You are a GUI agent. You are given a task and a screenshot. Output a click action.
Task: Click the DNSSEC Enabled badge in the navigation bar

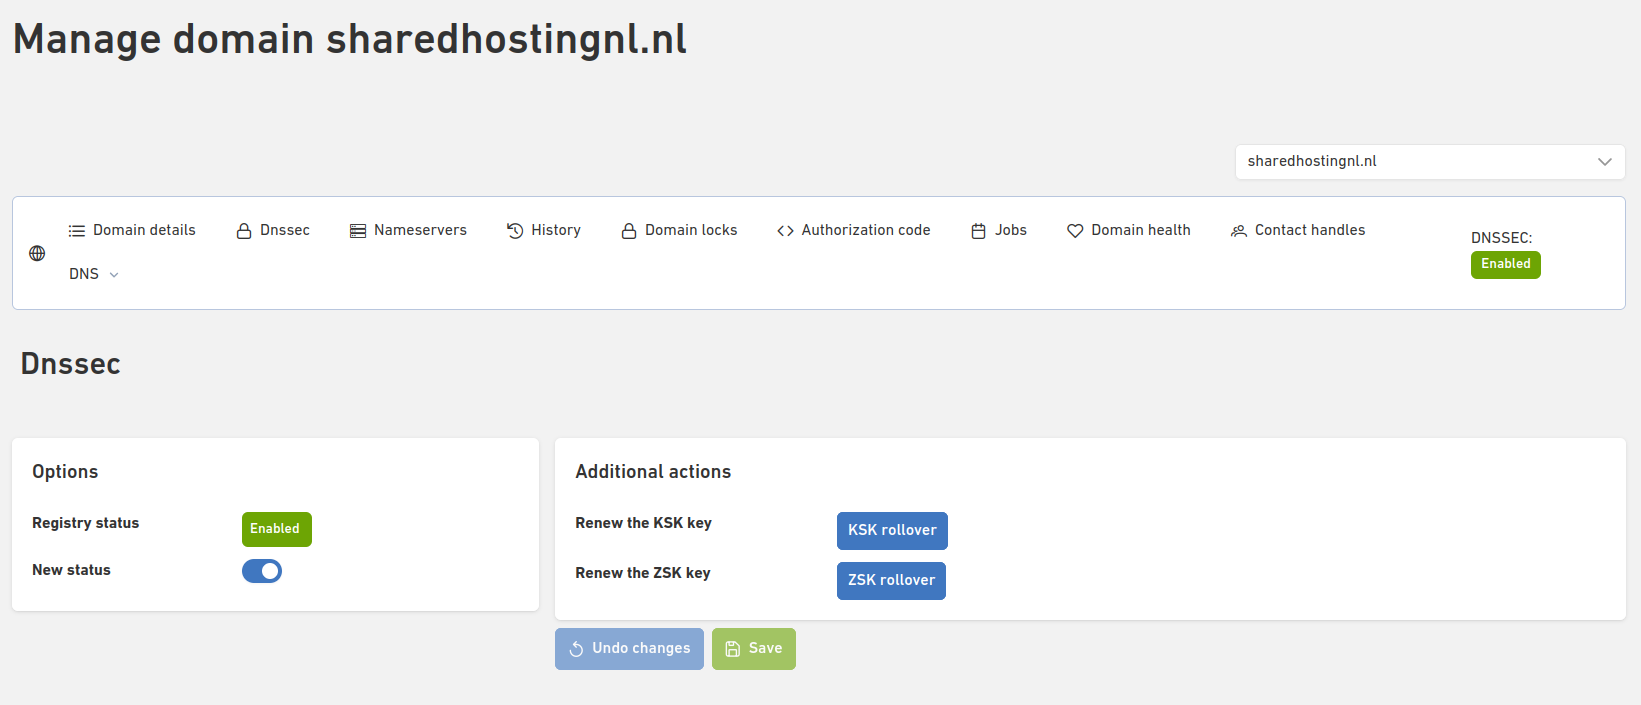[x=1505, y=265]
